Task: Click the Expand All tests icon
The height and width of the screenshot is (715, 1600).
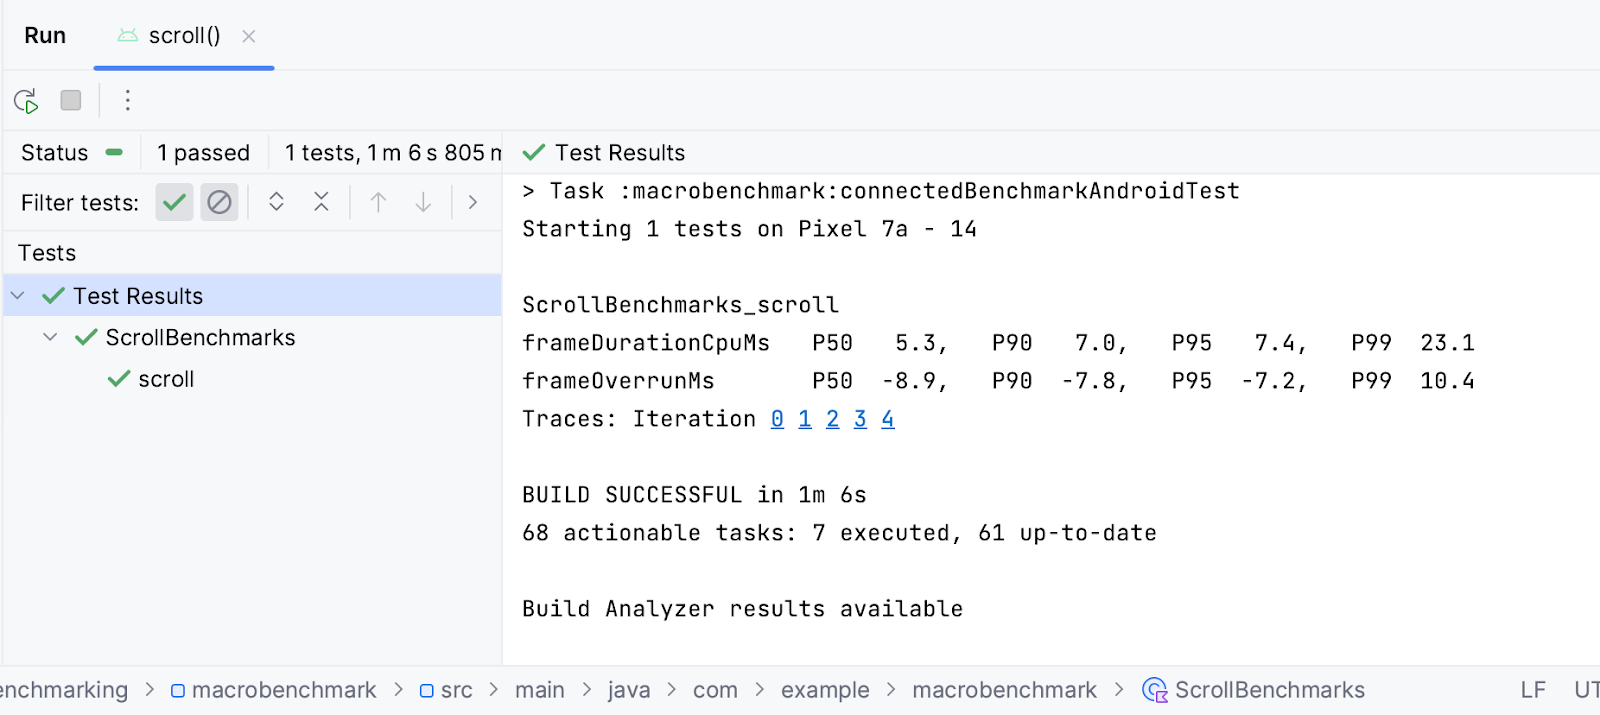Action: coord(276,202)
